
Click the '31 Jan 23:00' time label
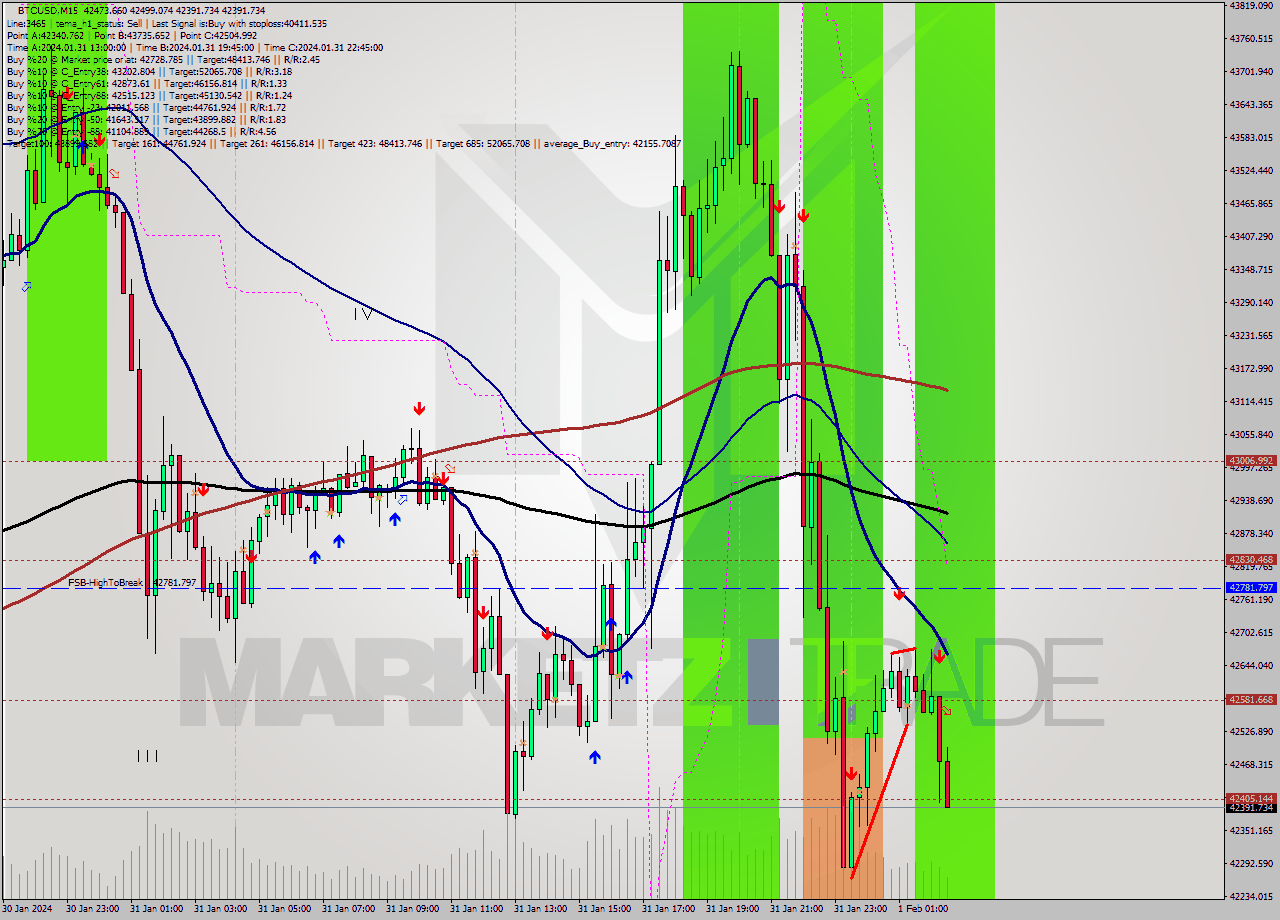click(x=862, y=909)
